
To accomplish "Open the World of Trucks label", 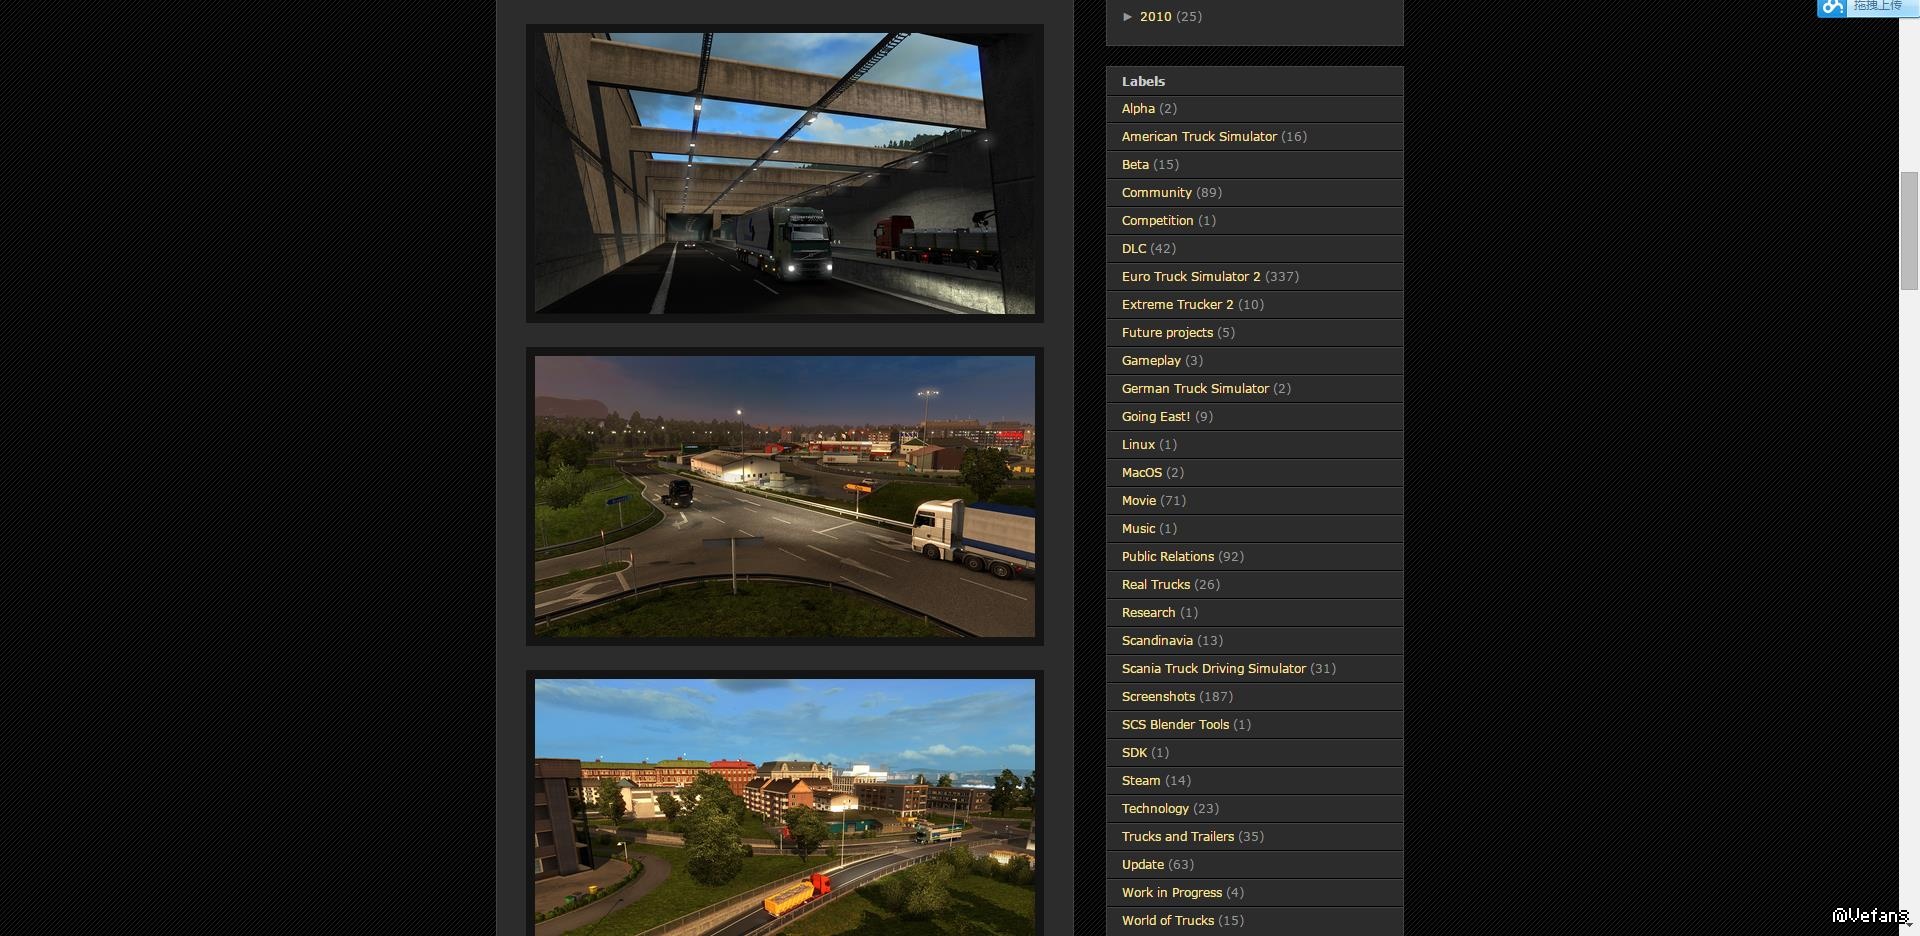I will [x=1168, y=921].
